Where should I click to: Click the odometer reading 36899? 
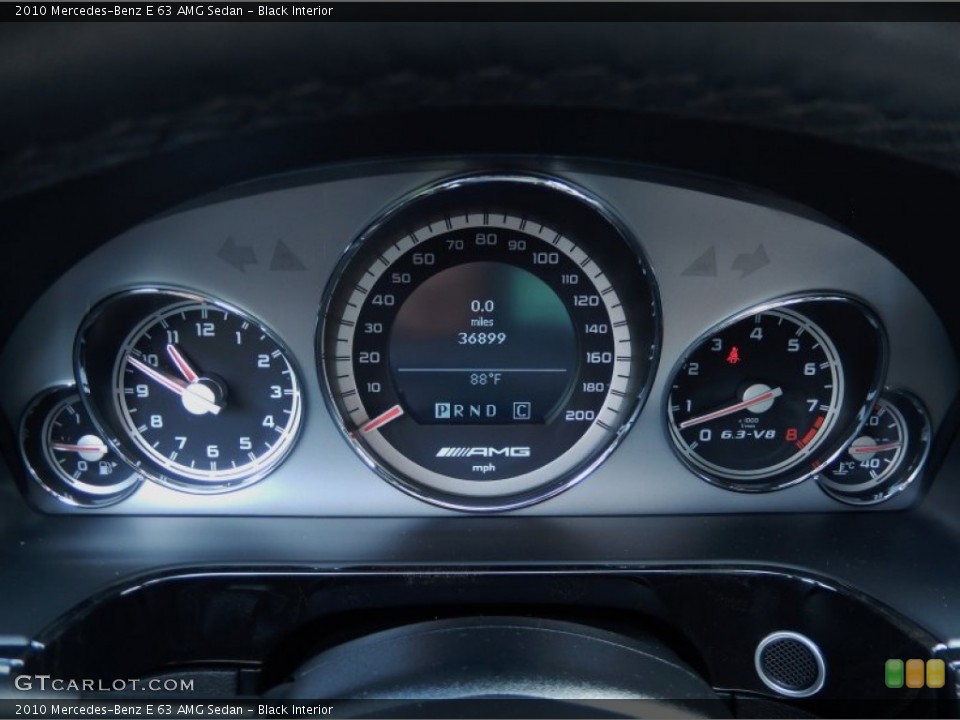(x=482, y=338)
